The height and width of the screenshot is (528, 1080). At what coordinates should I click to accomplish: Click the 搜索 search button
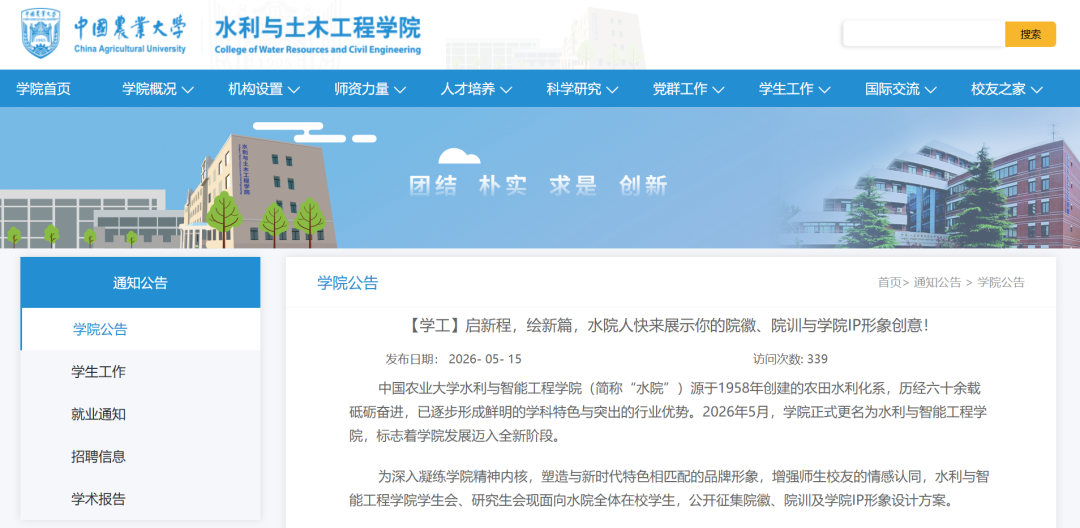[1030, 34]
